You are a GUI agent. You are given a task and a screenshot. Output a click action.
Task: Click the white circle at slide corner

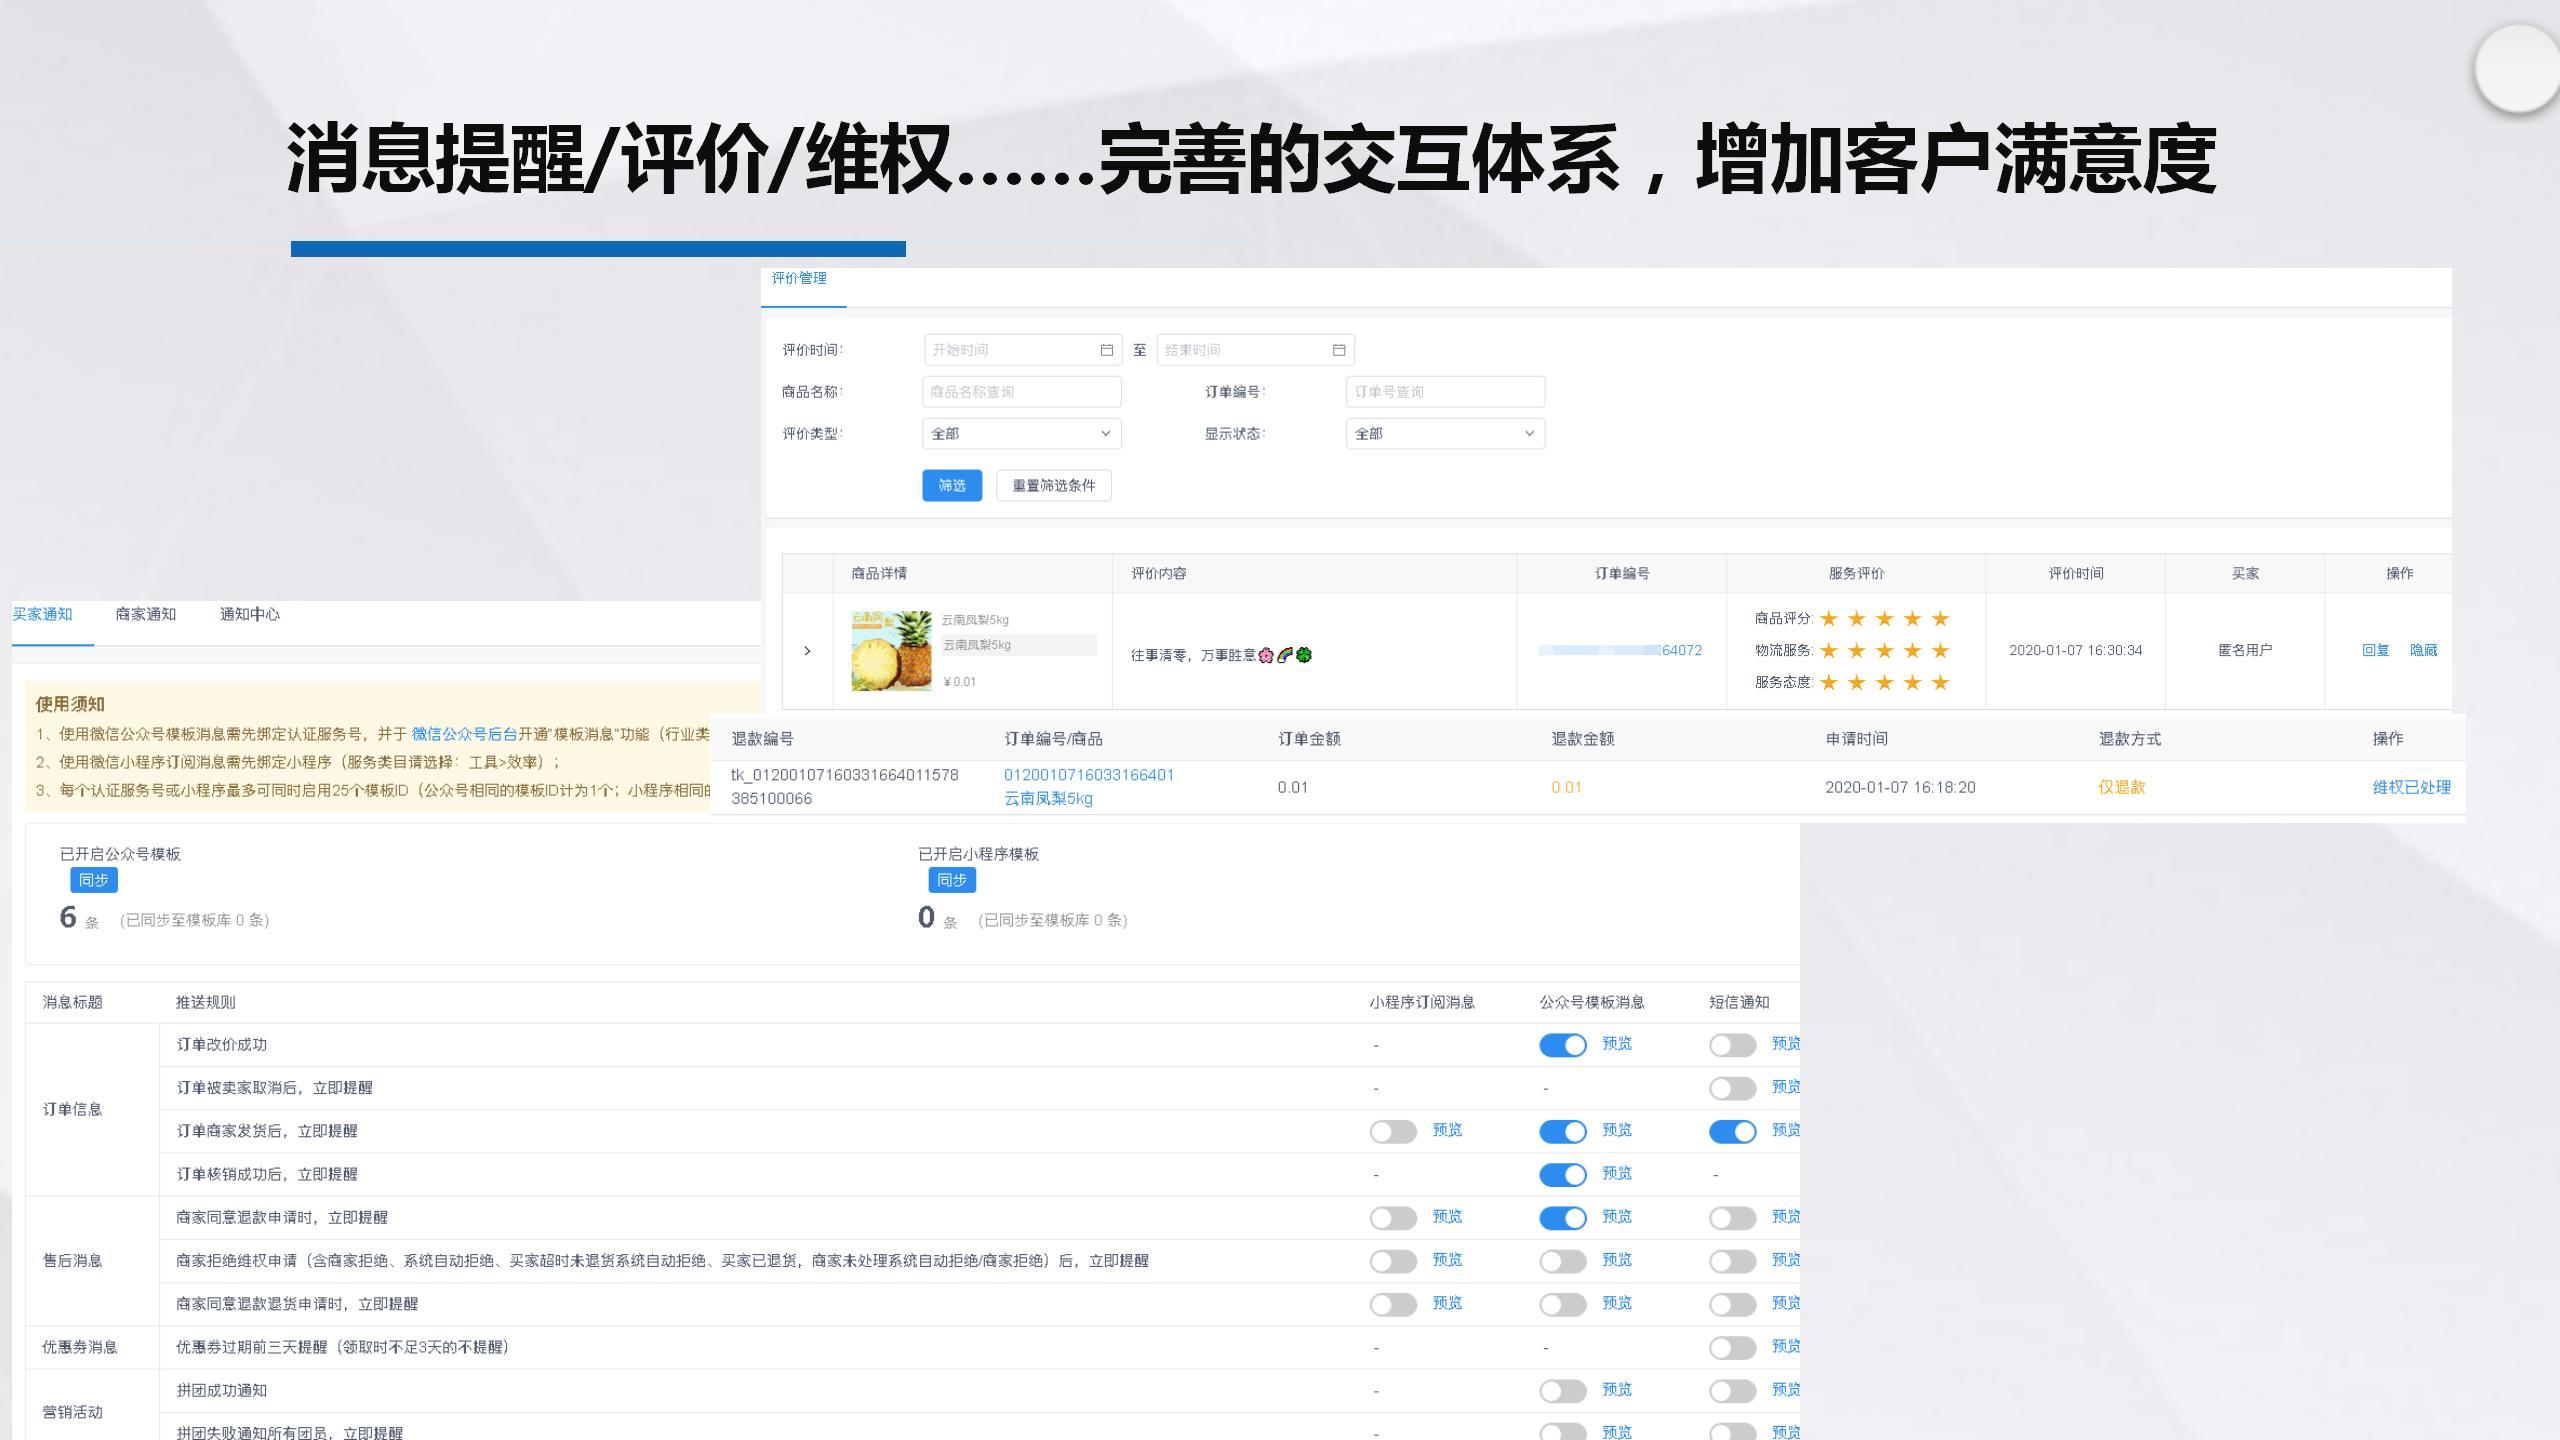(2517, 68)
